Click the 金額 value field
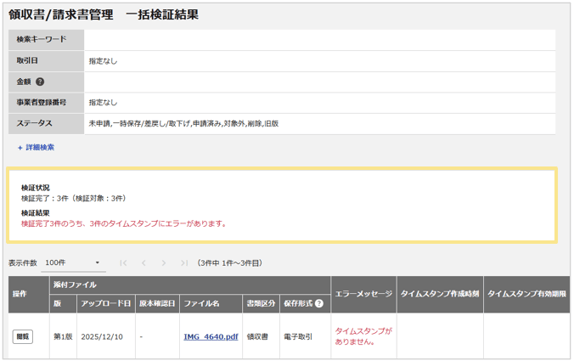 320,82
